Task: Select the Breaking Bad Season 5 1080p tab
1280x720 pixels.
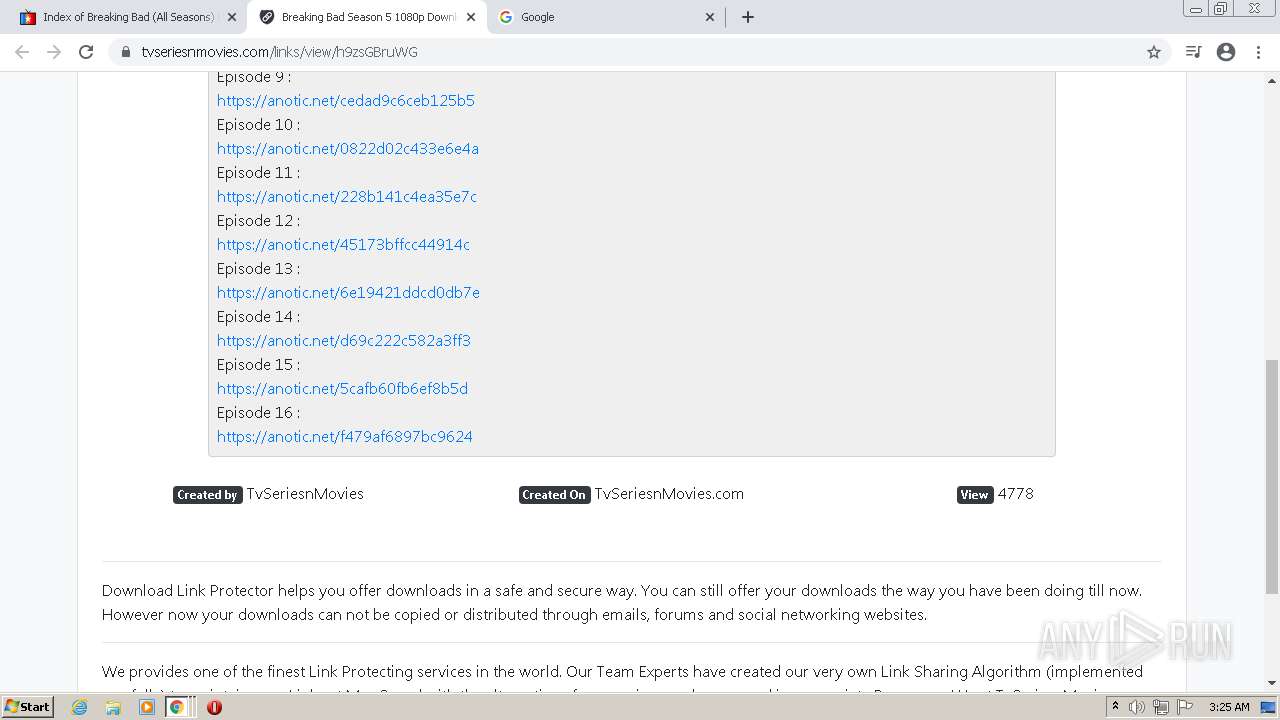Action: point(367,17)
